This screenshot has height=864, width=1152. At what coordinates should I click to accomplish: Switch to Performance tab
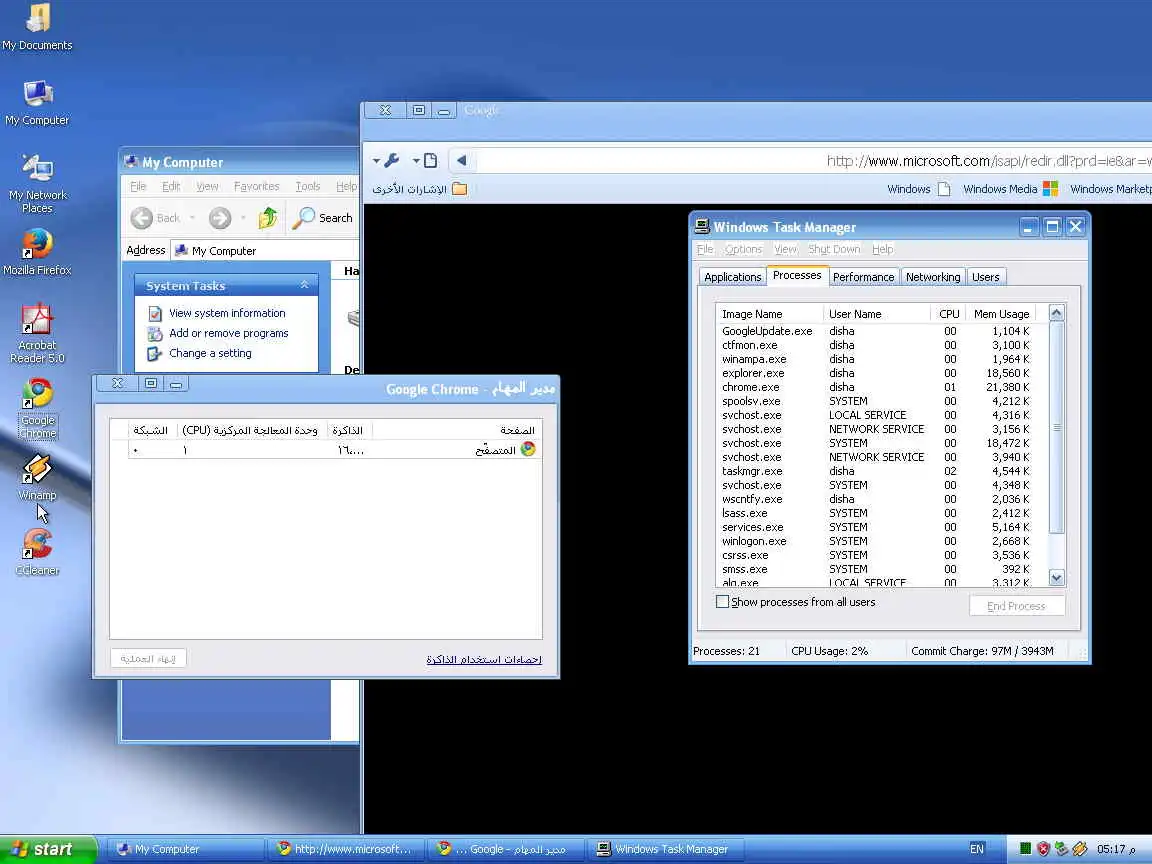(863, 277)
